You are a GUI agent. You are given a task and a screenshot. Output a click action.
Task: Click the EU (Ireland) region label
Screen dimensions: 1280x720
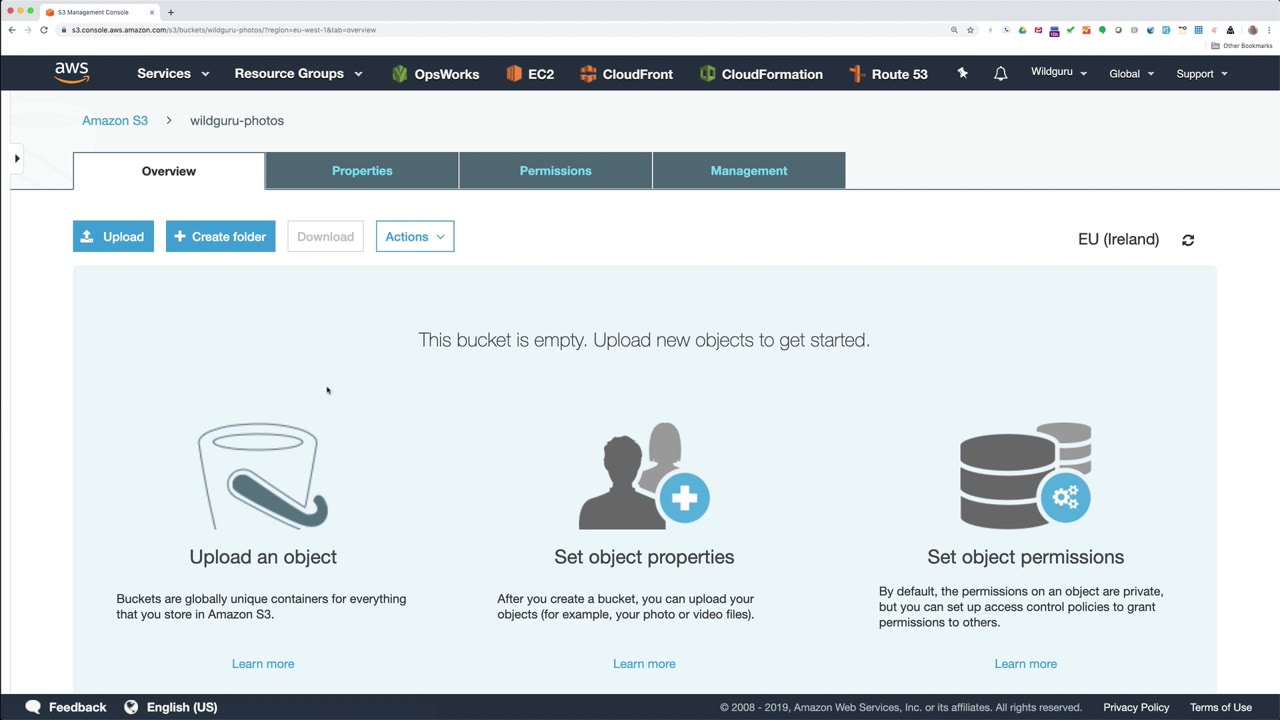coord(1118,240)
